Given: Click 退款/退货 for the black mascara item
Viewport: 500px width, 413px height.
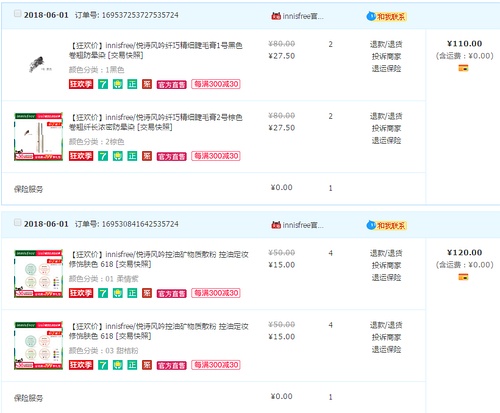Looking at the screenshot, I should click(386, 44).
